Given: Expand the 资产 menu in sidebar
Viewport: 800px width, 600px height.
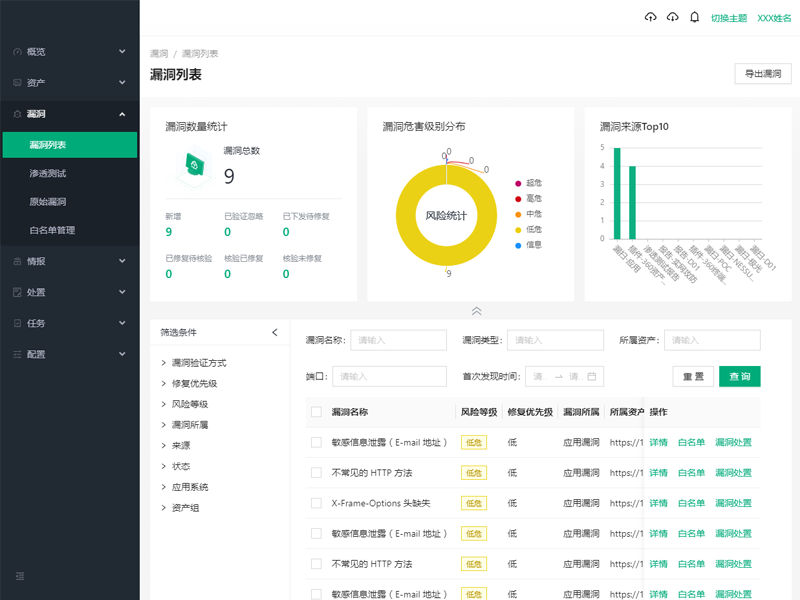Looking at the screenshot, I should click(x=70, y=82).
